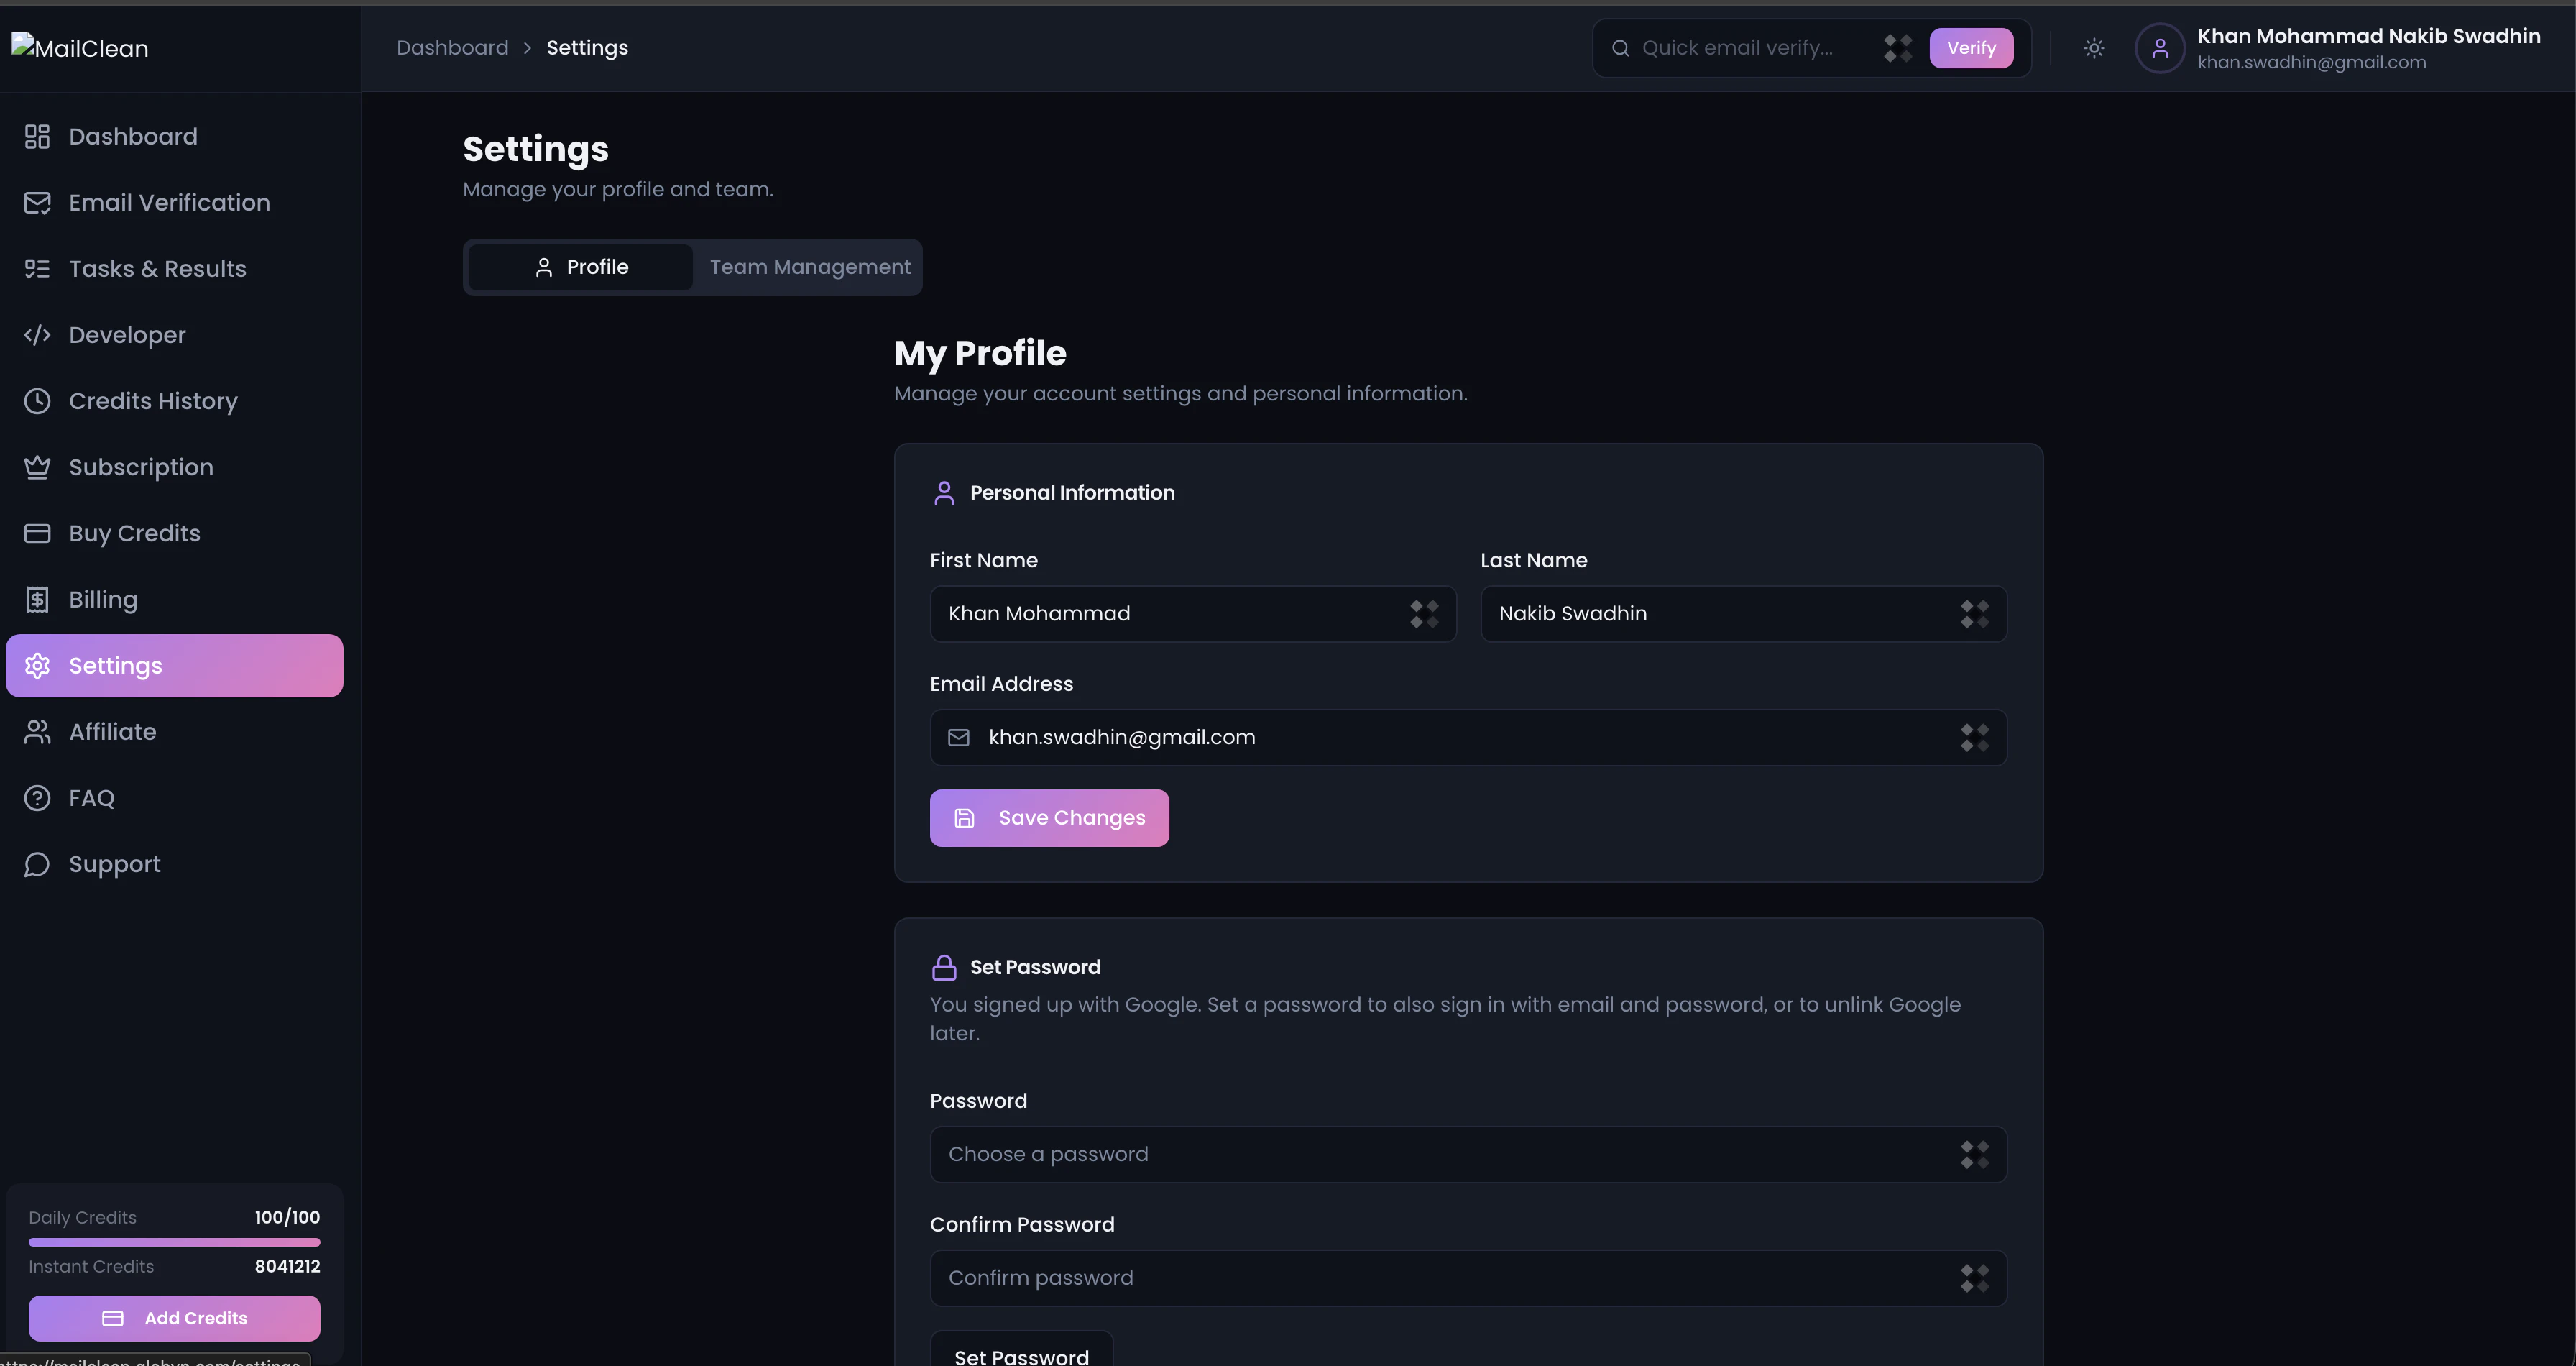
Task: Switch to Team Management tab
Action: [x=809, y=267]
